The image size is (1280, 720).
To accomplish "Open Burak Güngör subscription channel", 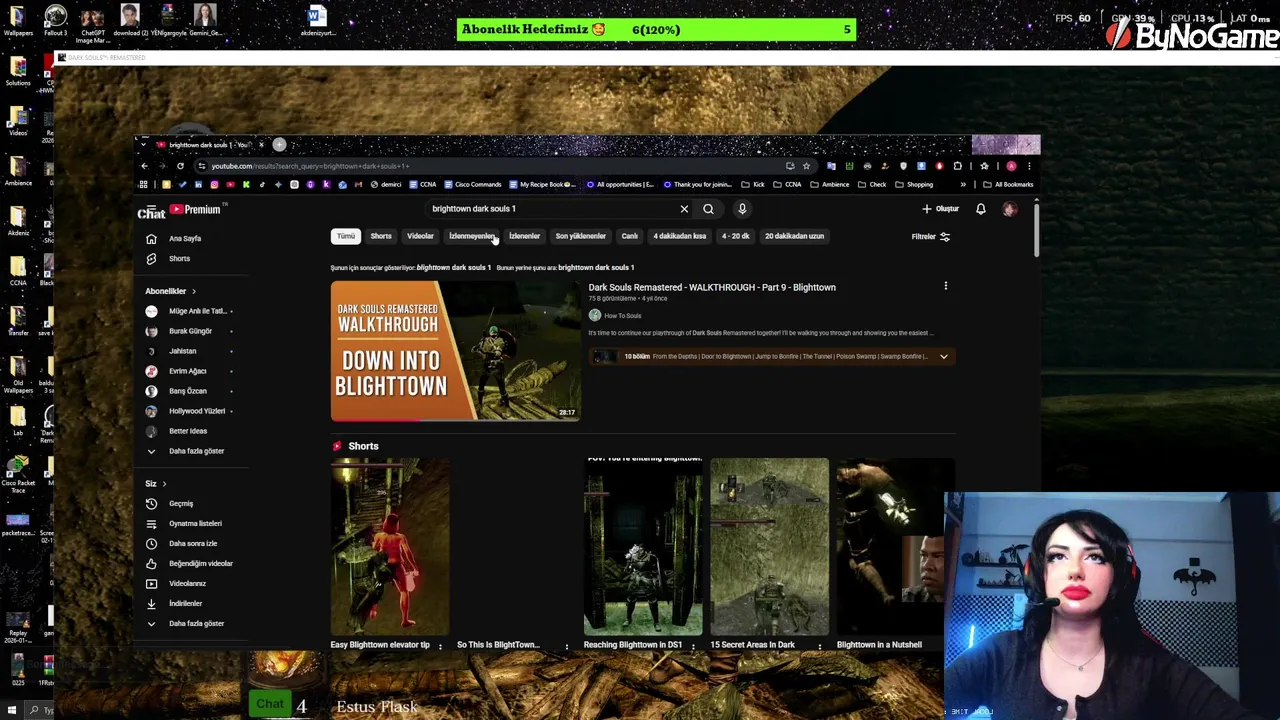I will (190, 332).
